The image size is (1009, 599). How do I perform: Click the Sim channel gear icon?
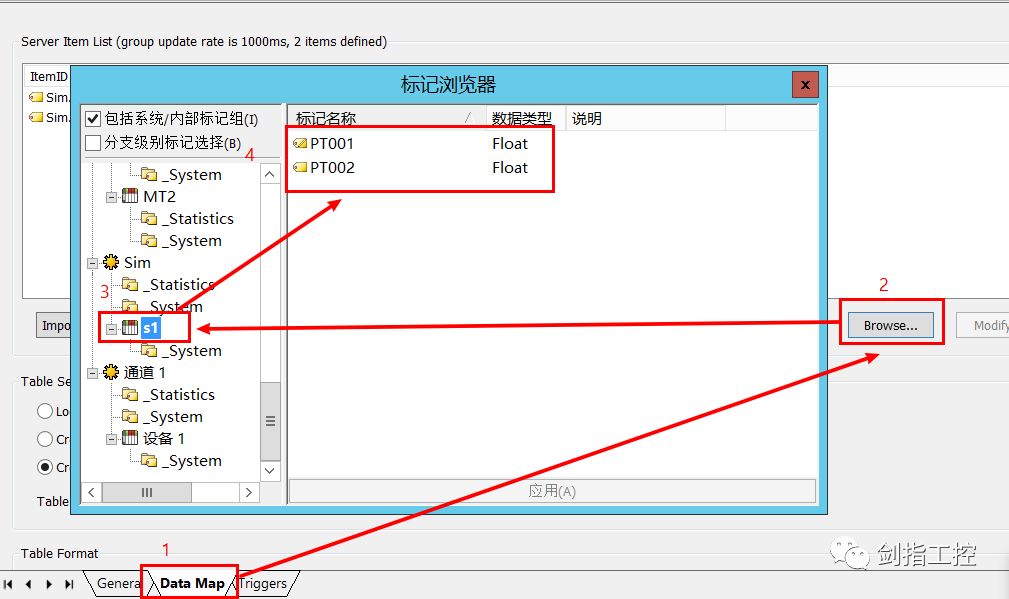(x=111, y=262)
